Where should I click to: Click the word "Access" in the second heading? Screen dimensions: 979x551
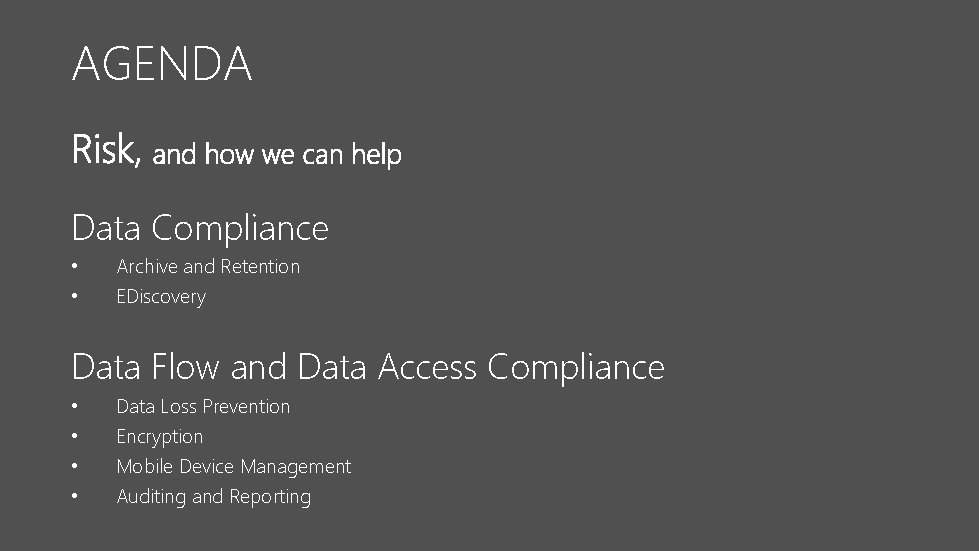click(x=428, y=367)
